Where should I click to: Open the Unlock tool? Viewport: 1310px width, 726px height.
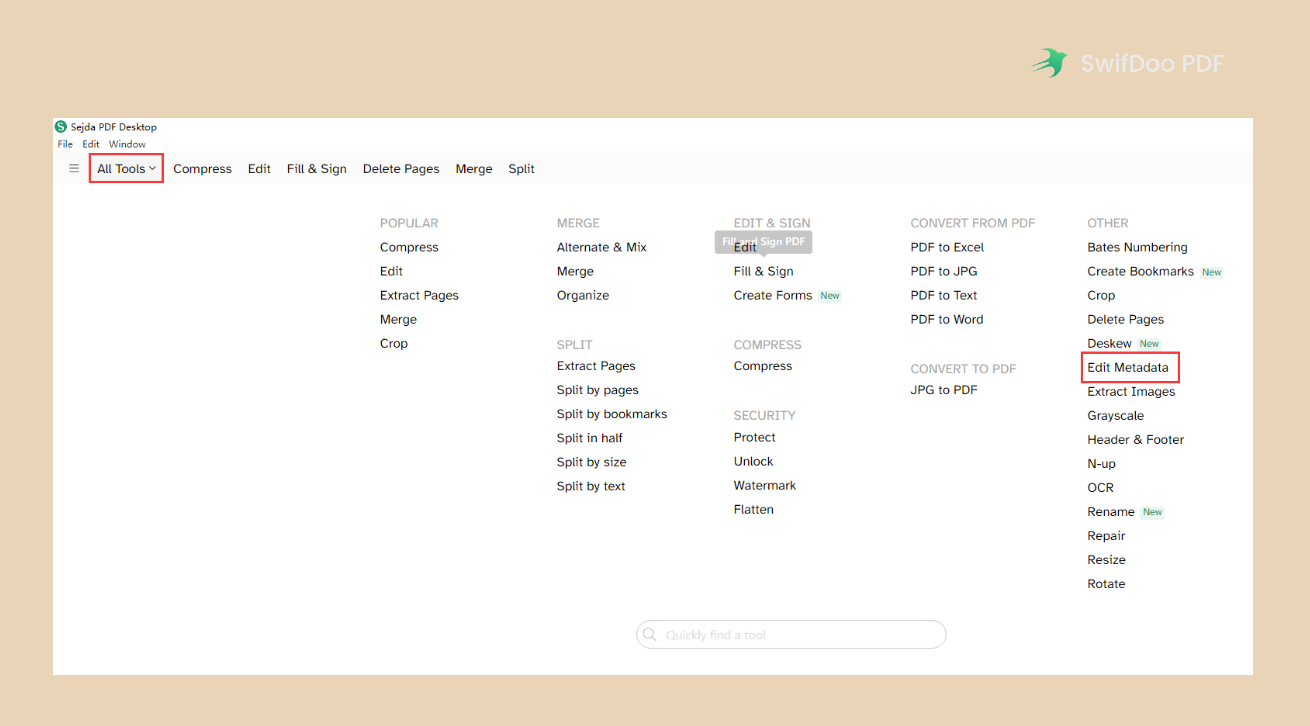pos(754,461)
